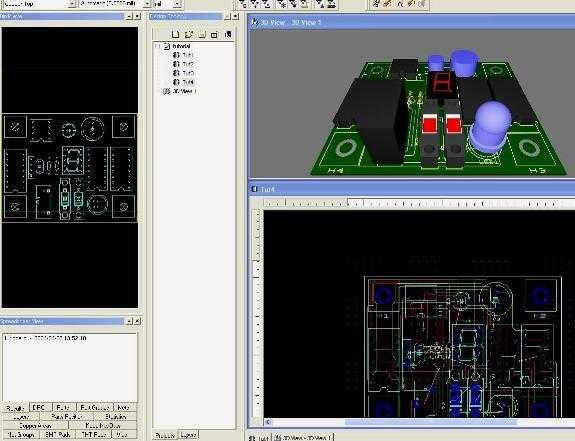Click the second Design Toolbox toolbar icon
Screen dimensions: 575x441
coord(188,34)
